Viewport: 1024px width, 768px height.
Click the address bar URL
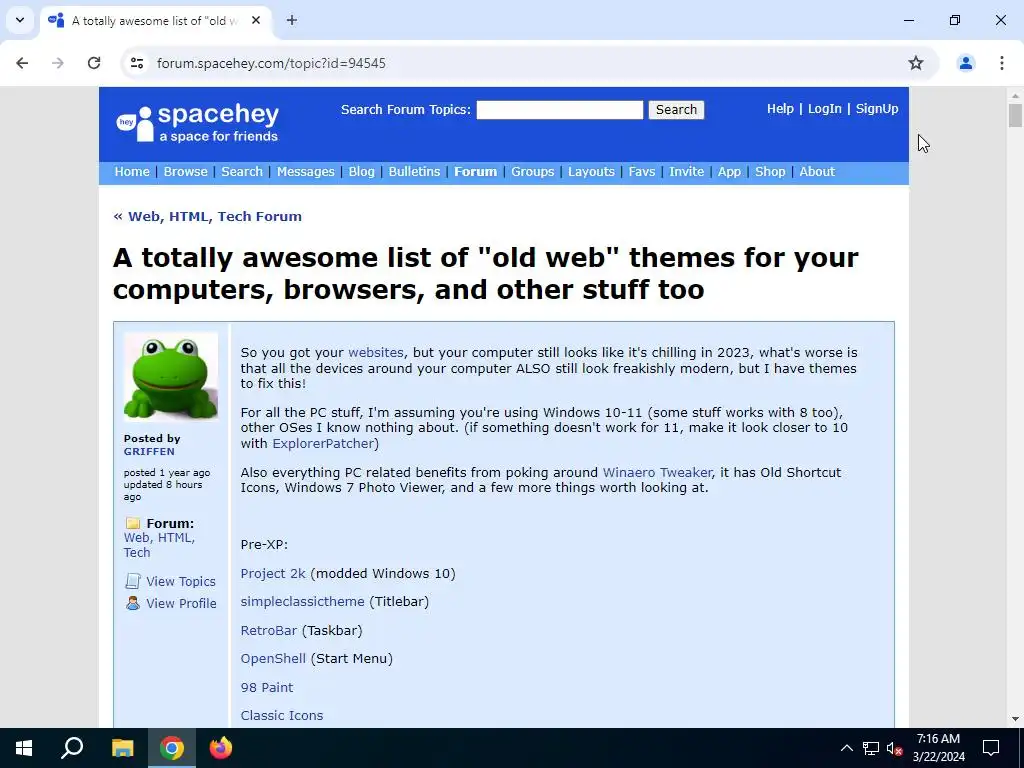tap(271, 63)
